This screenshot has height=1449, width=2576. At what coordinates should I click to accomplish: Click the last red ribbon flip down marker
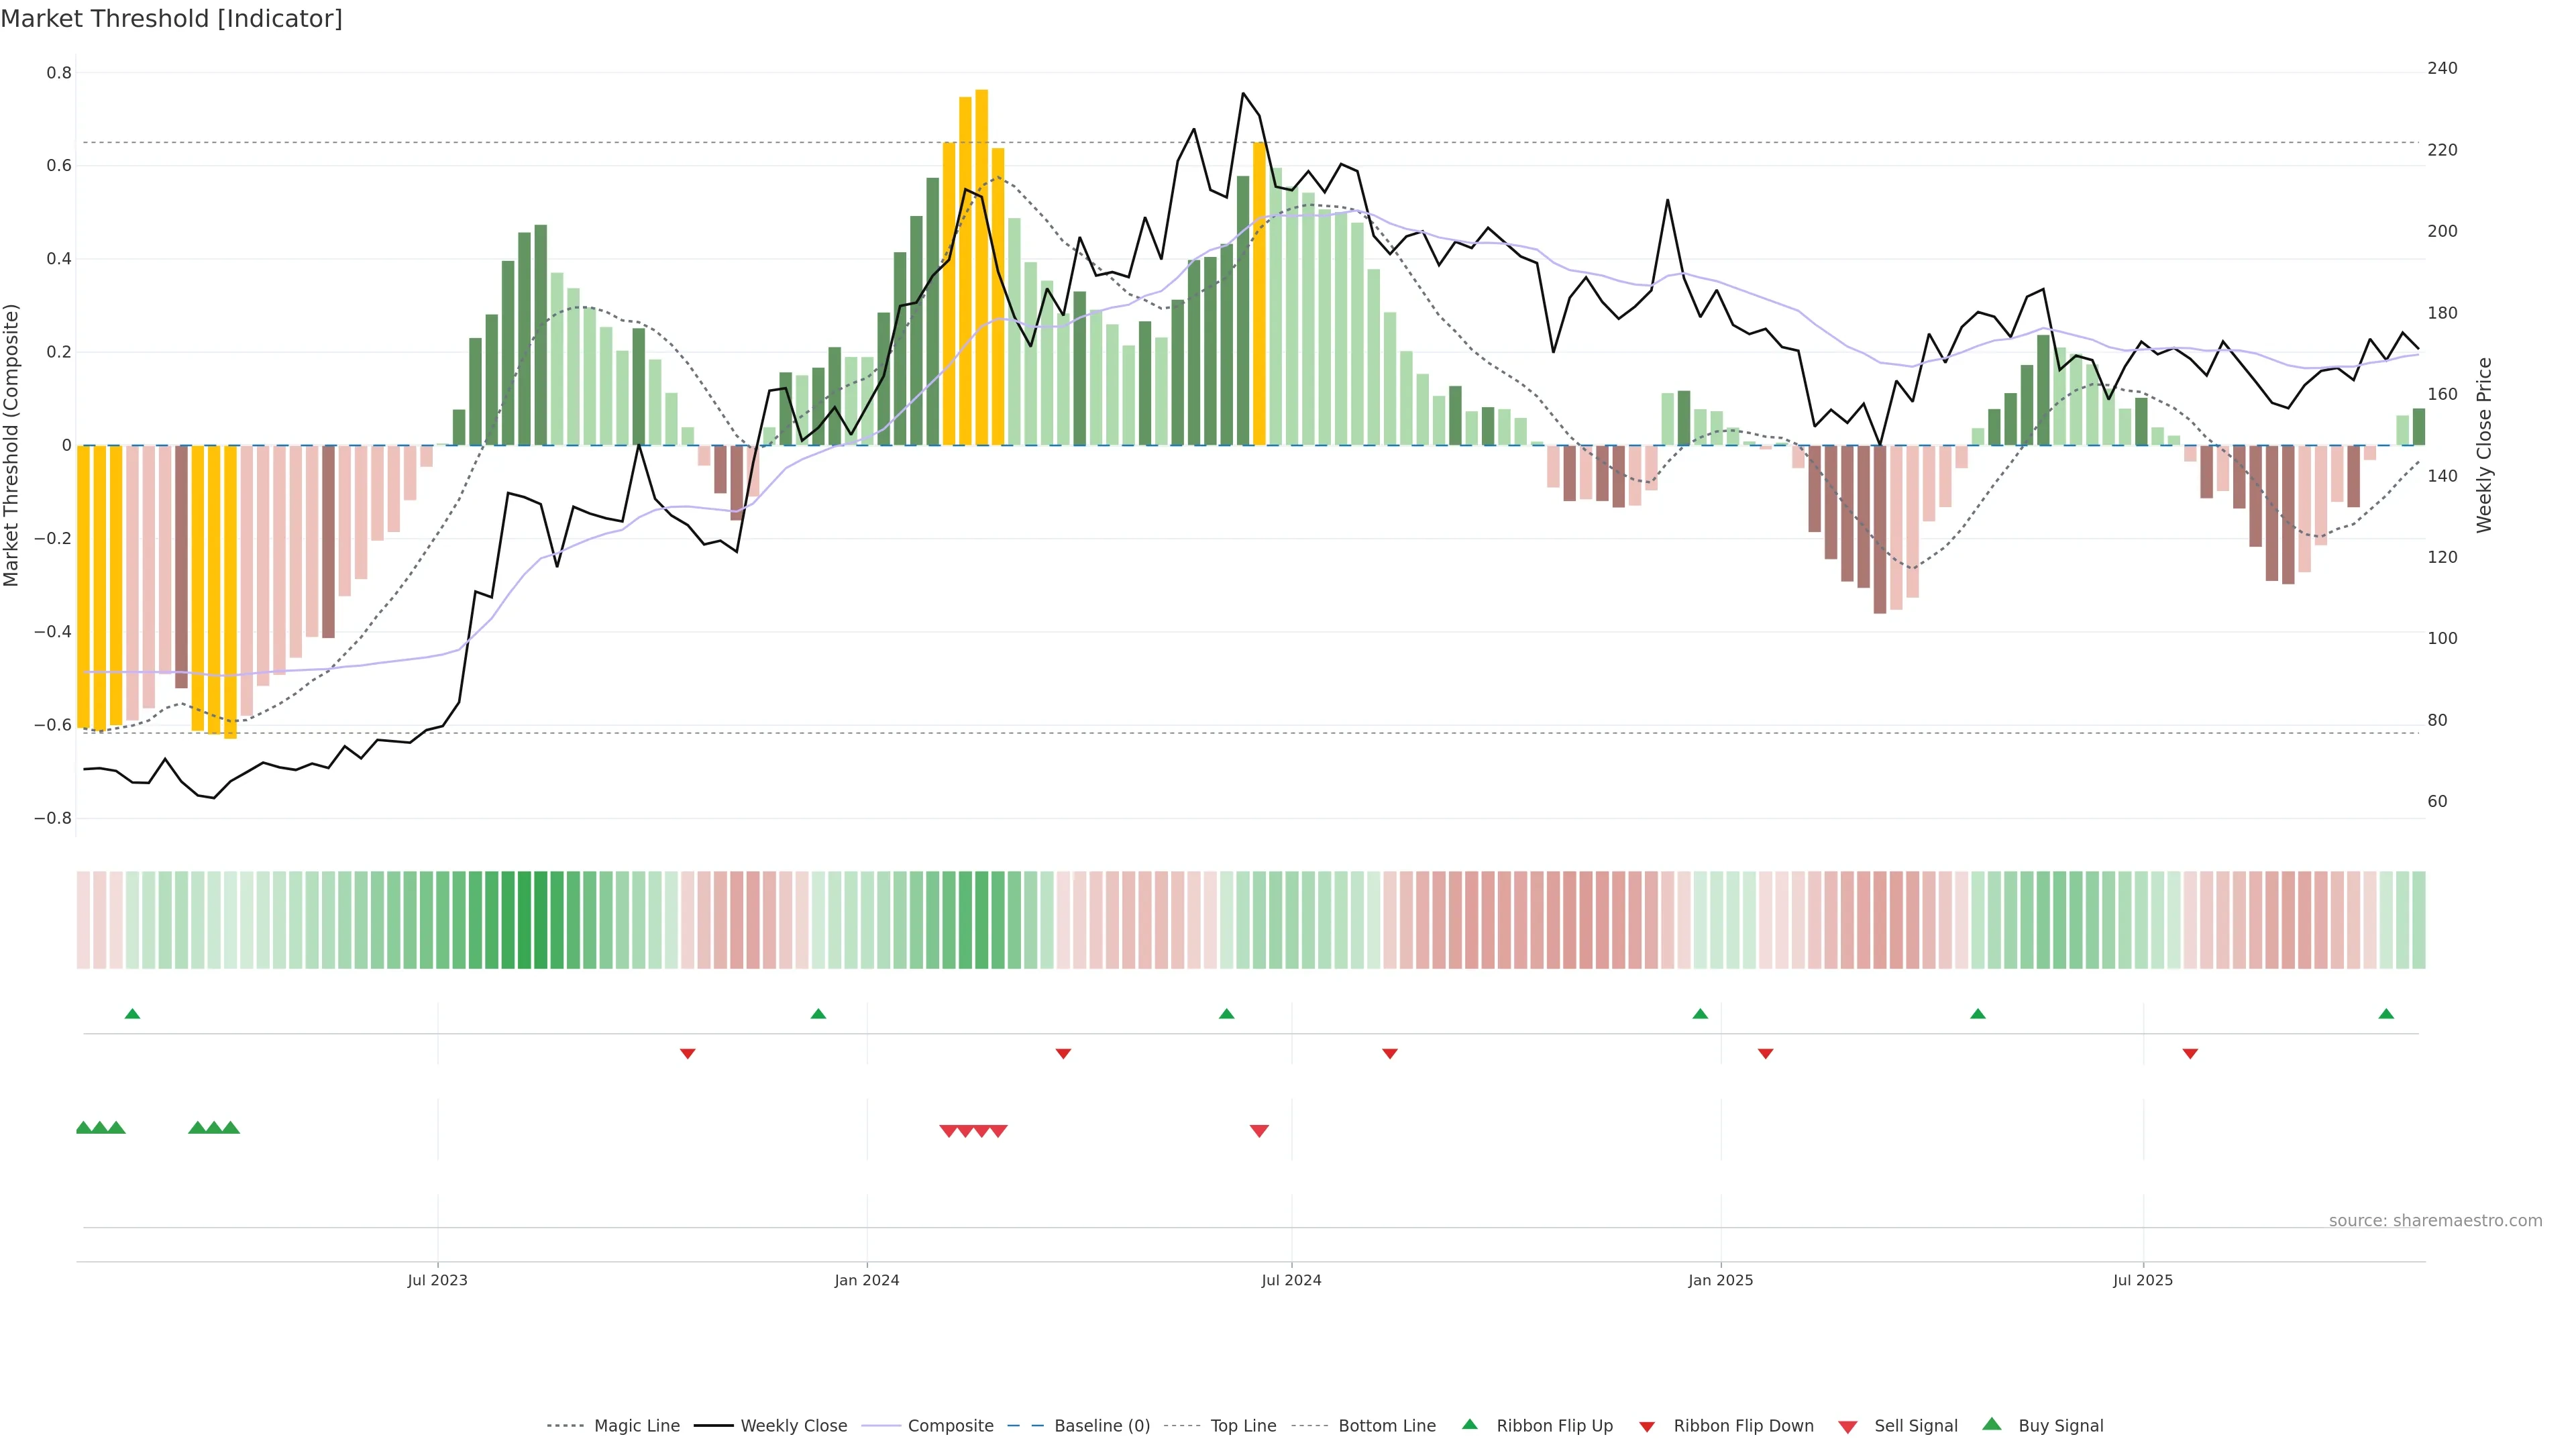pos(2190,1054)
